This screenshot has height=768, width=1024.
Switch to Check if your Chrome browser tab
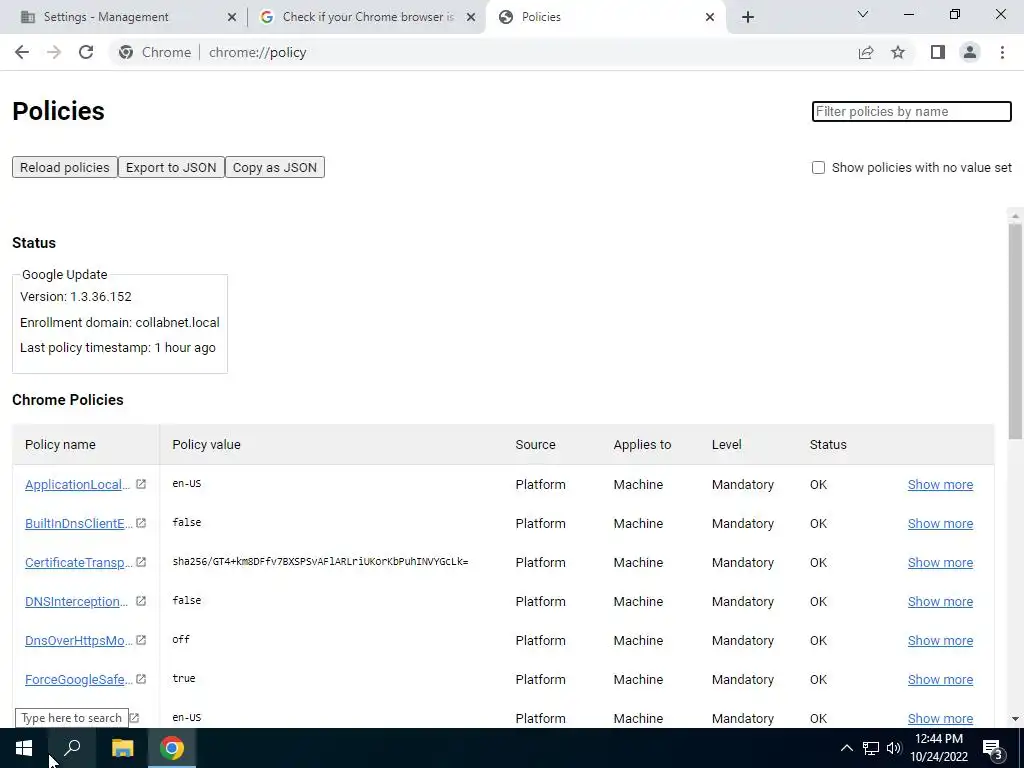[368, 17]
